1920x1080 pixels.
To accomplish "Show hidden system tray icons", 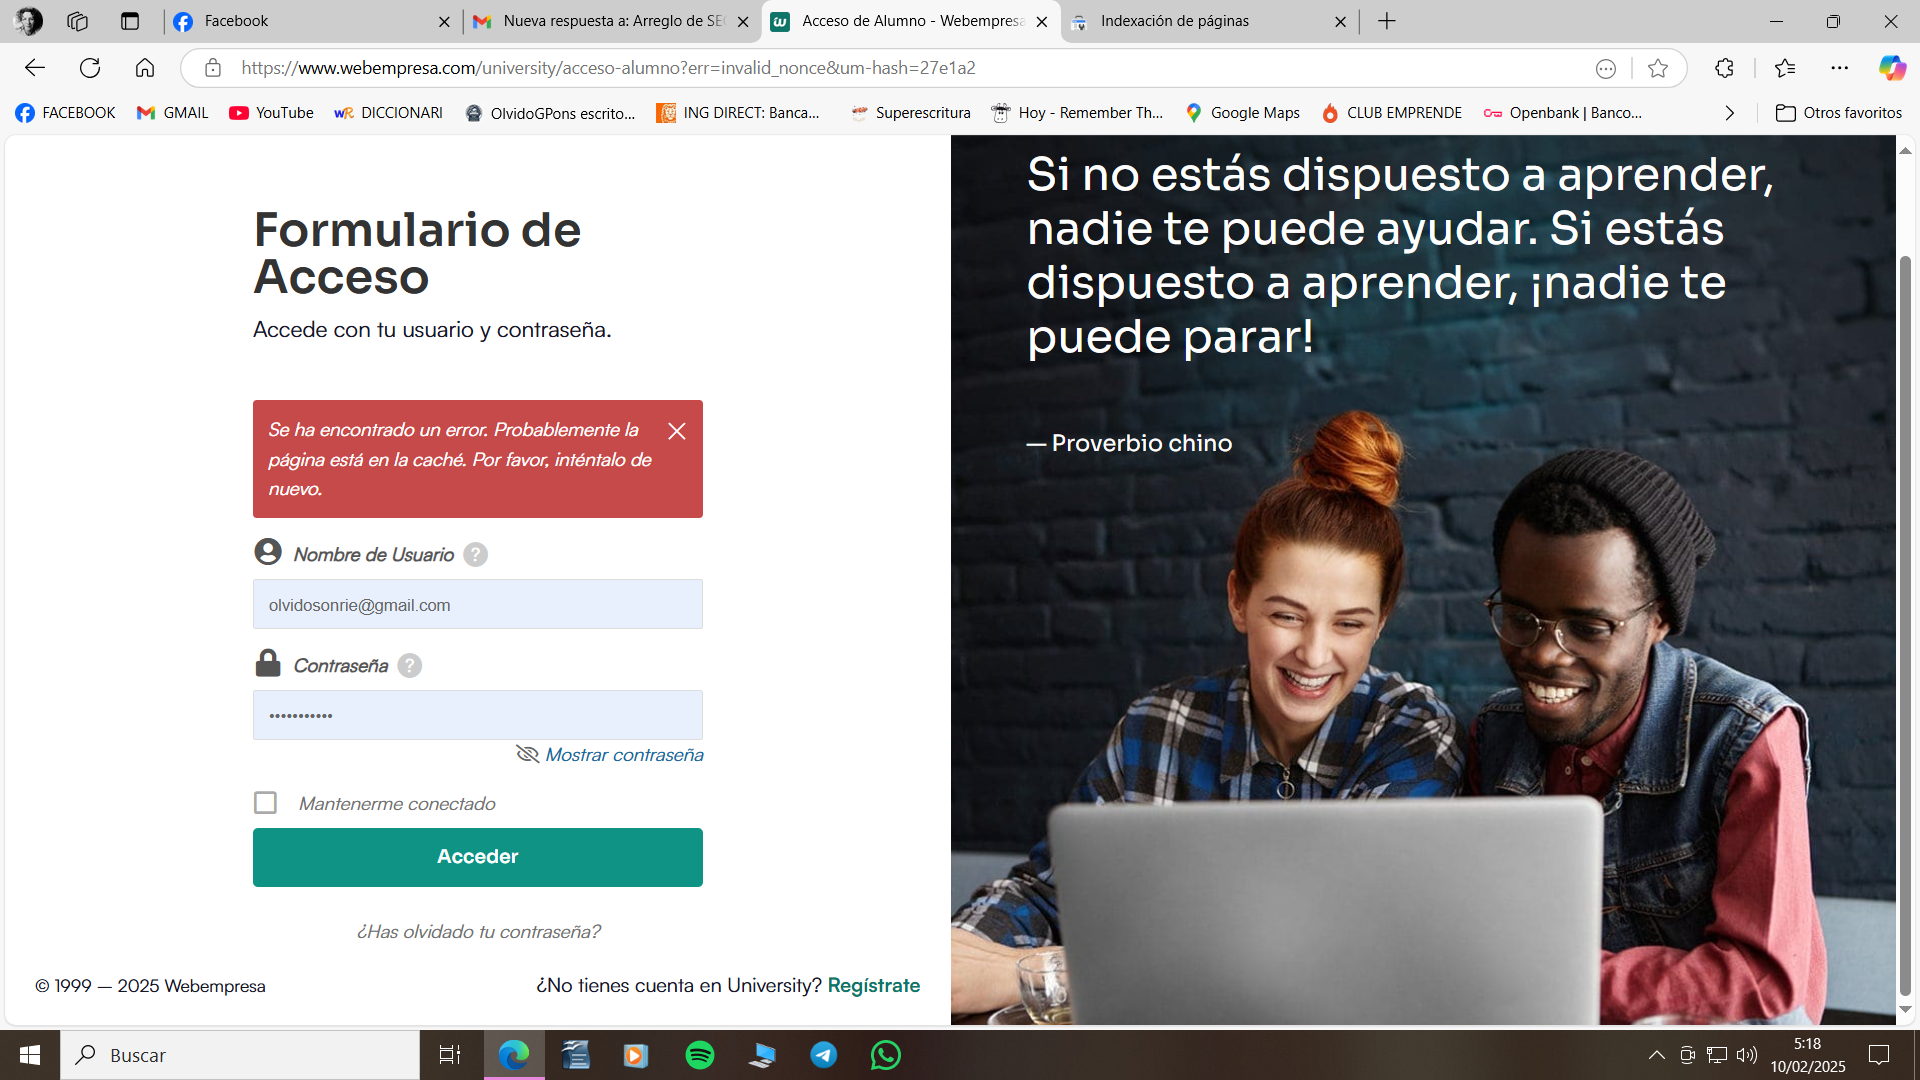I will tap(1657, 1055).
